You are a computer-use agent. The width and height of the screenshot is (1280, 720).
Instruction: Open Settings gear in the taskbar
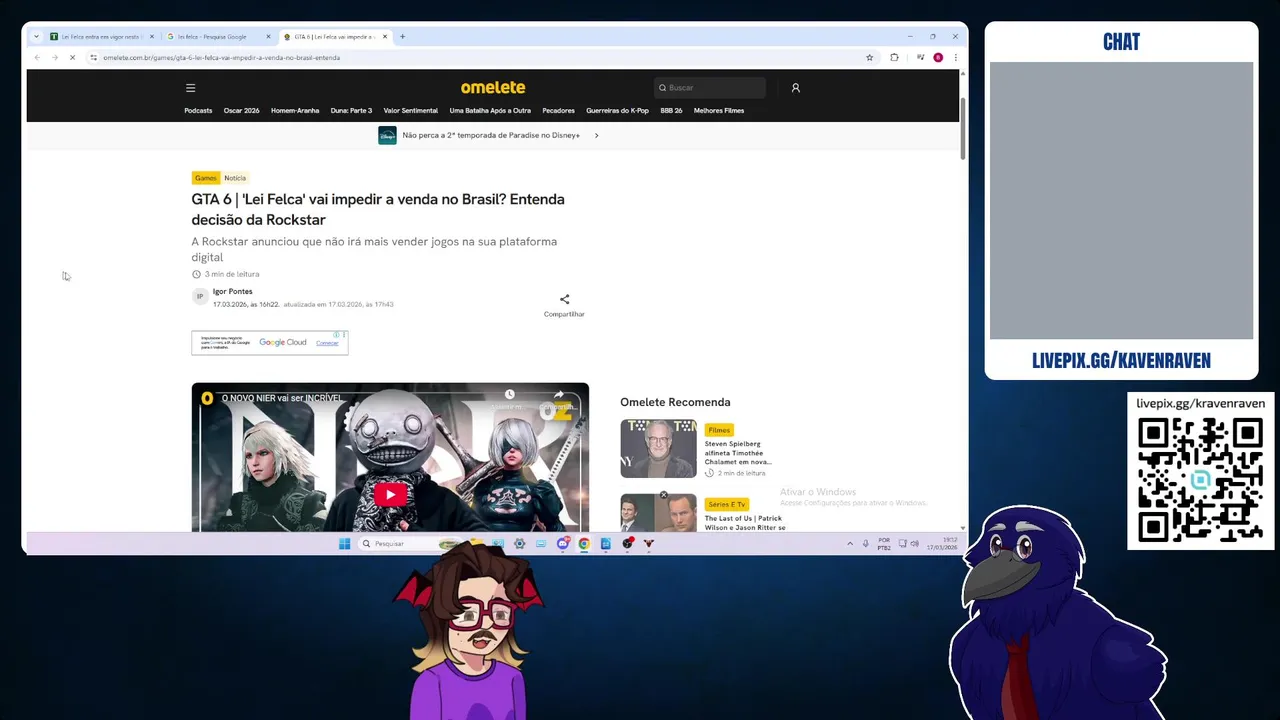519,544
